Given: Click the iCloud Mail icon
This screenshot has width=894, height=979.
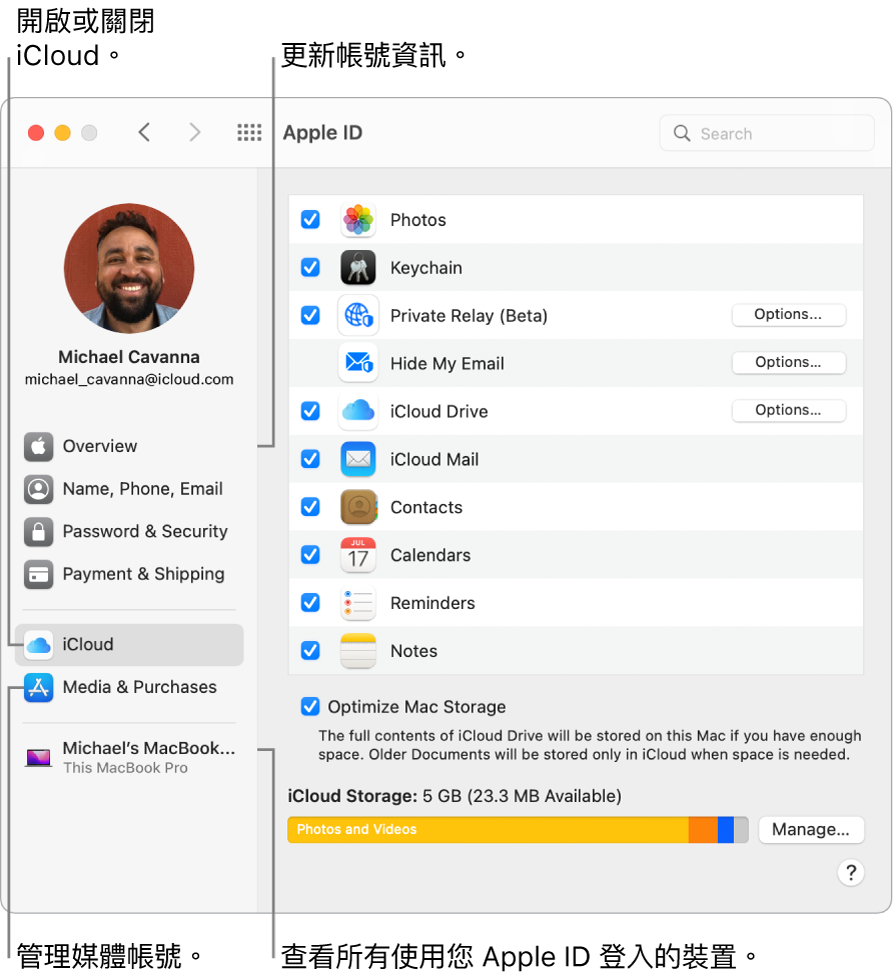Looking at the screenshot, I should coord(358,459).
